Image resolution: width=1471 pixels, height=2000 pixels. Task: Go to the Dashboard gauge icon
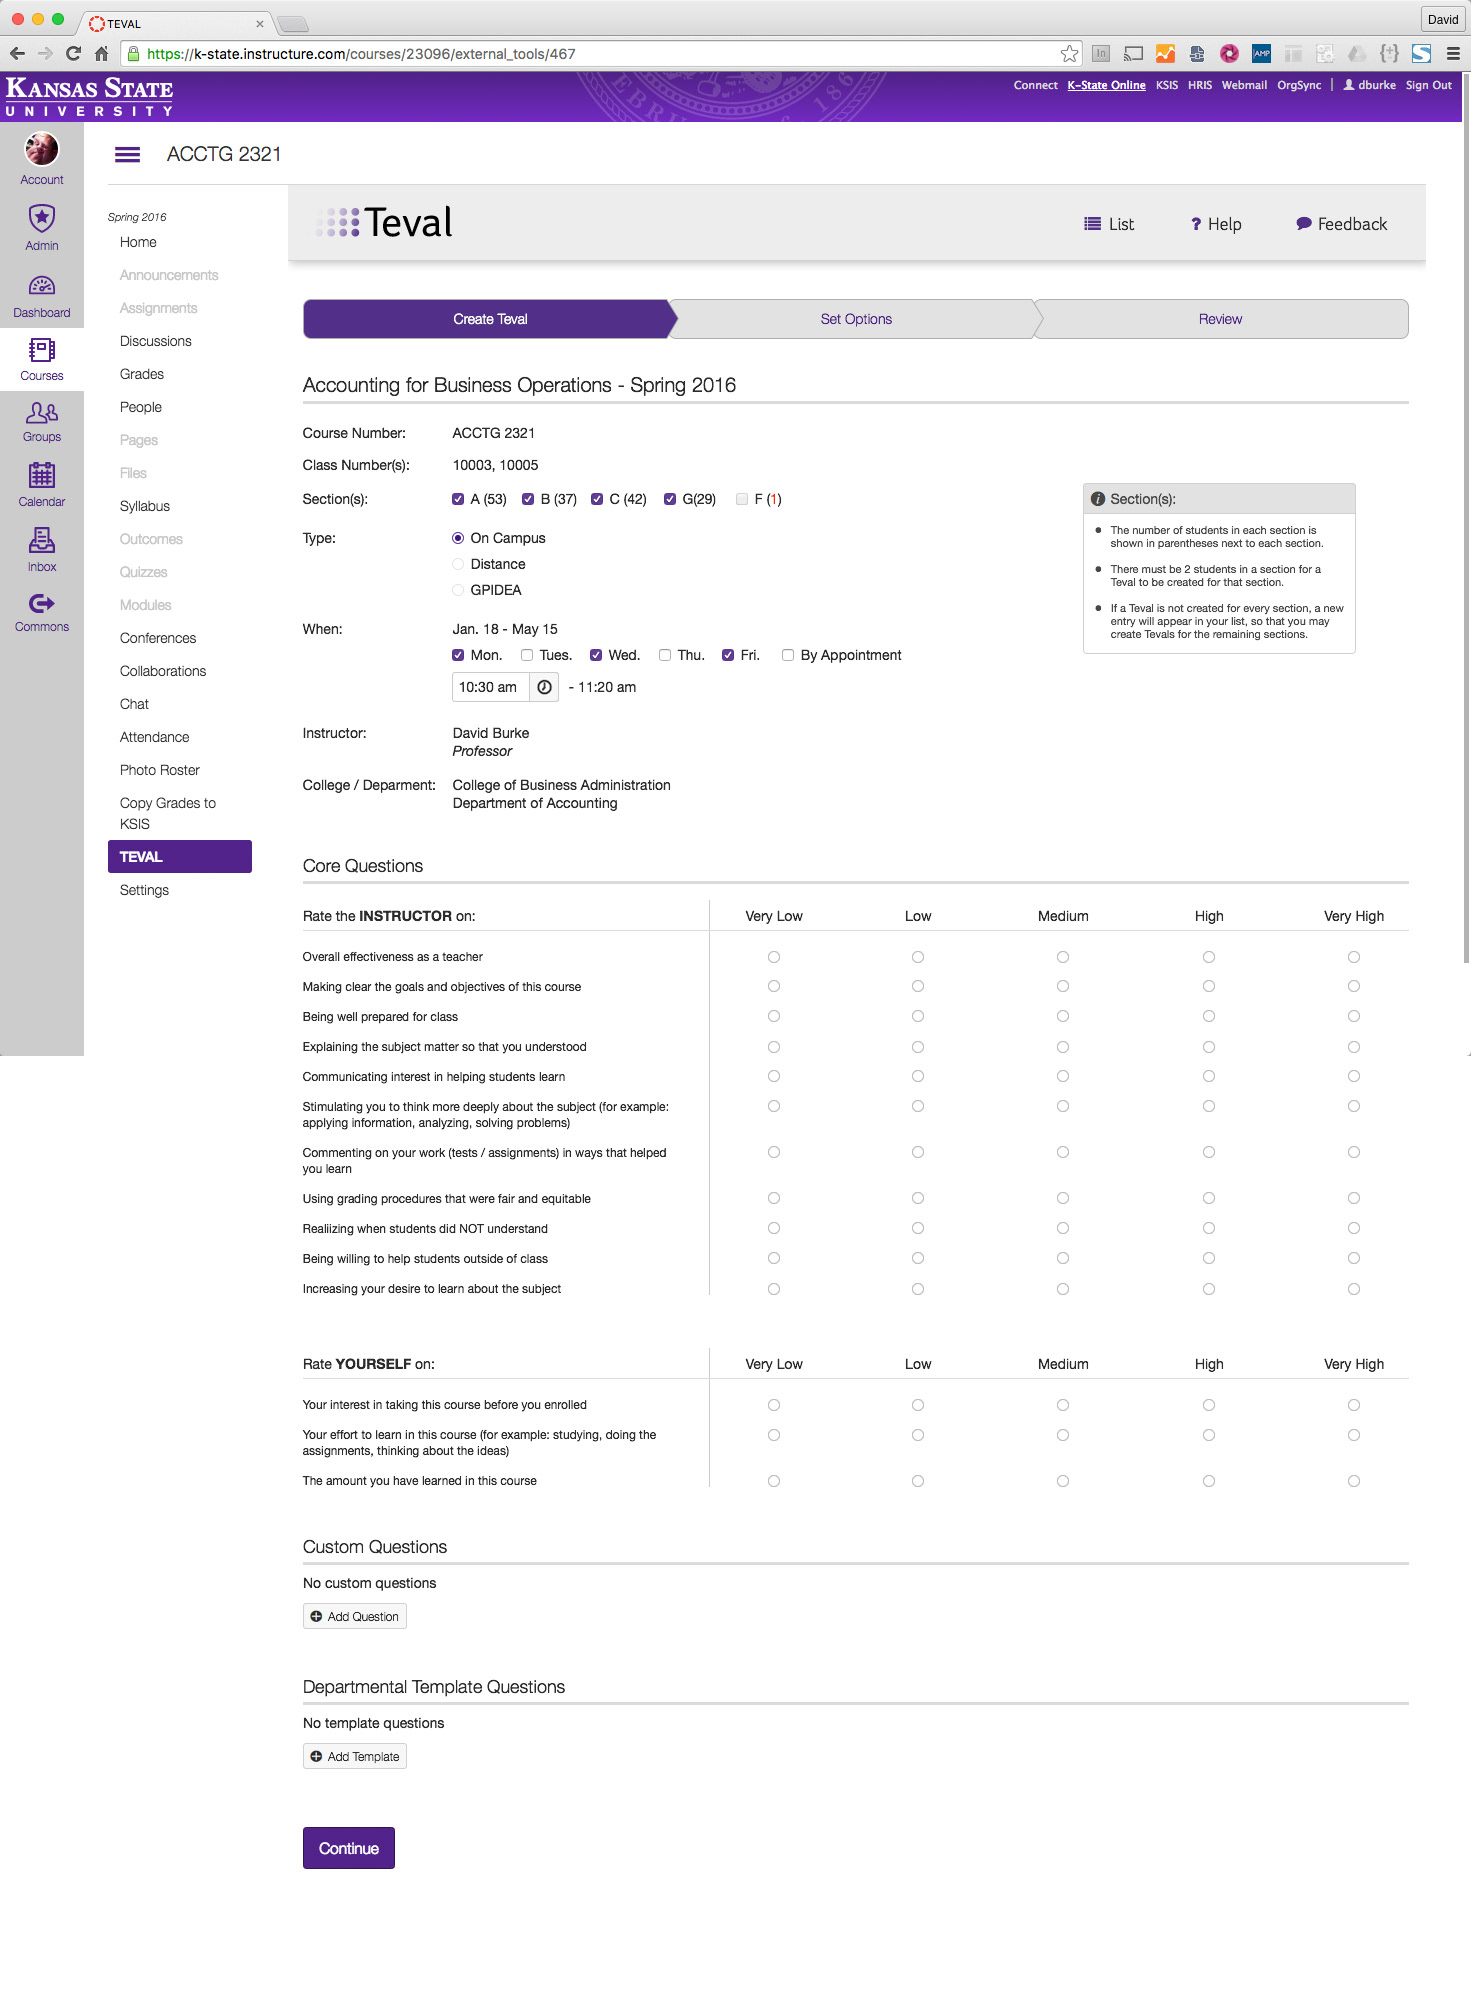tap(42, 286)
